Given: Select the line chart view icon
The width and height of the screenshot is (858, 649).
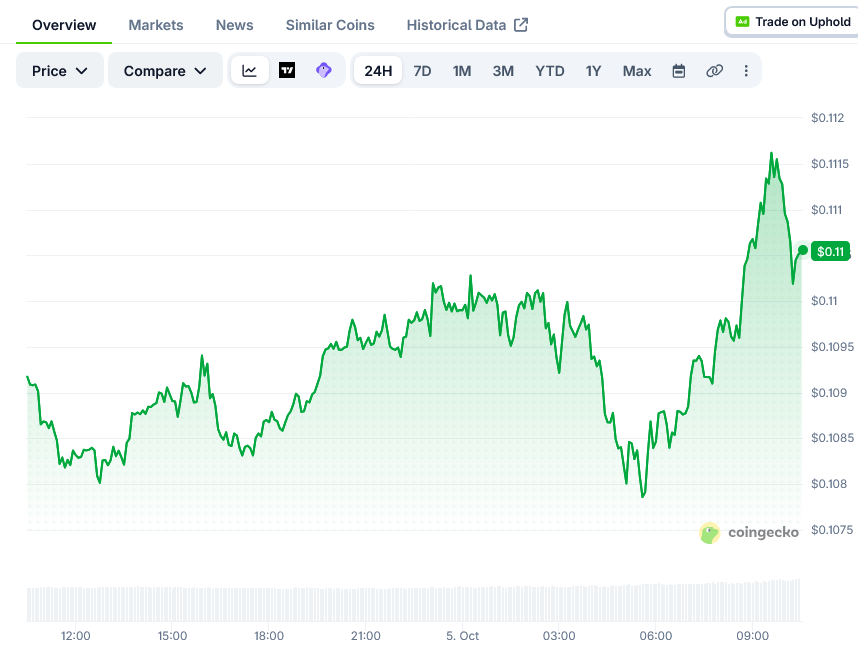Looking at the screenshot, I should pos(250,71).
